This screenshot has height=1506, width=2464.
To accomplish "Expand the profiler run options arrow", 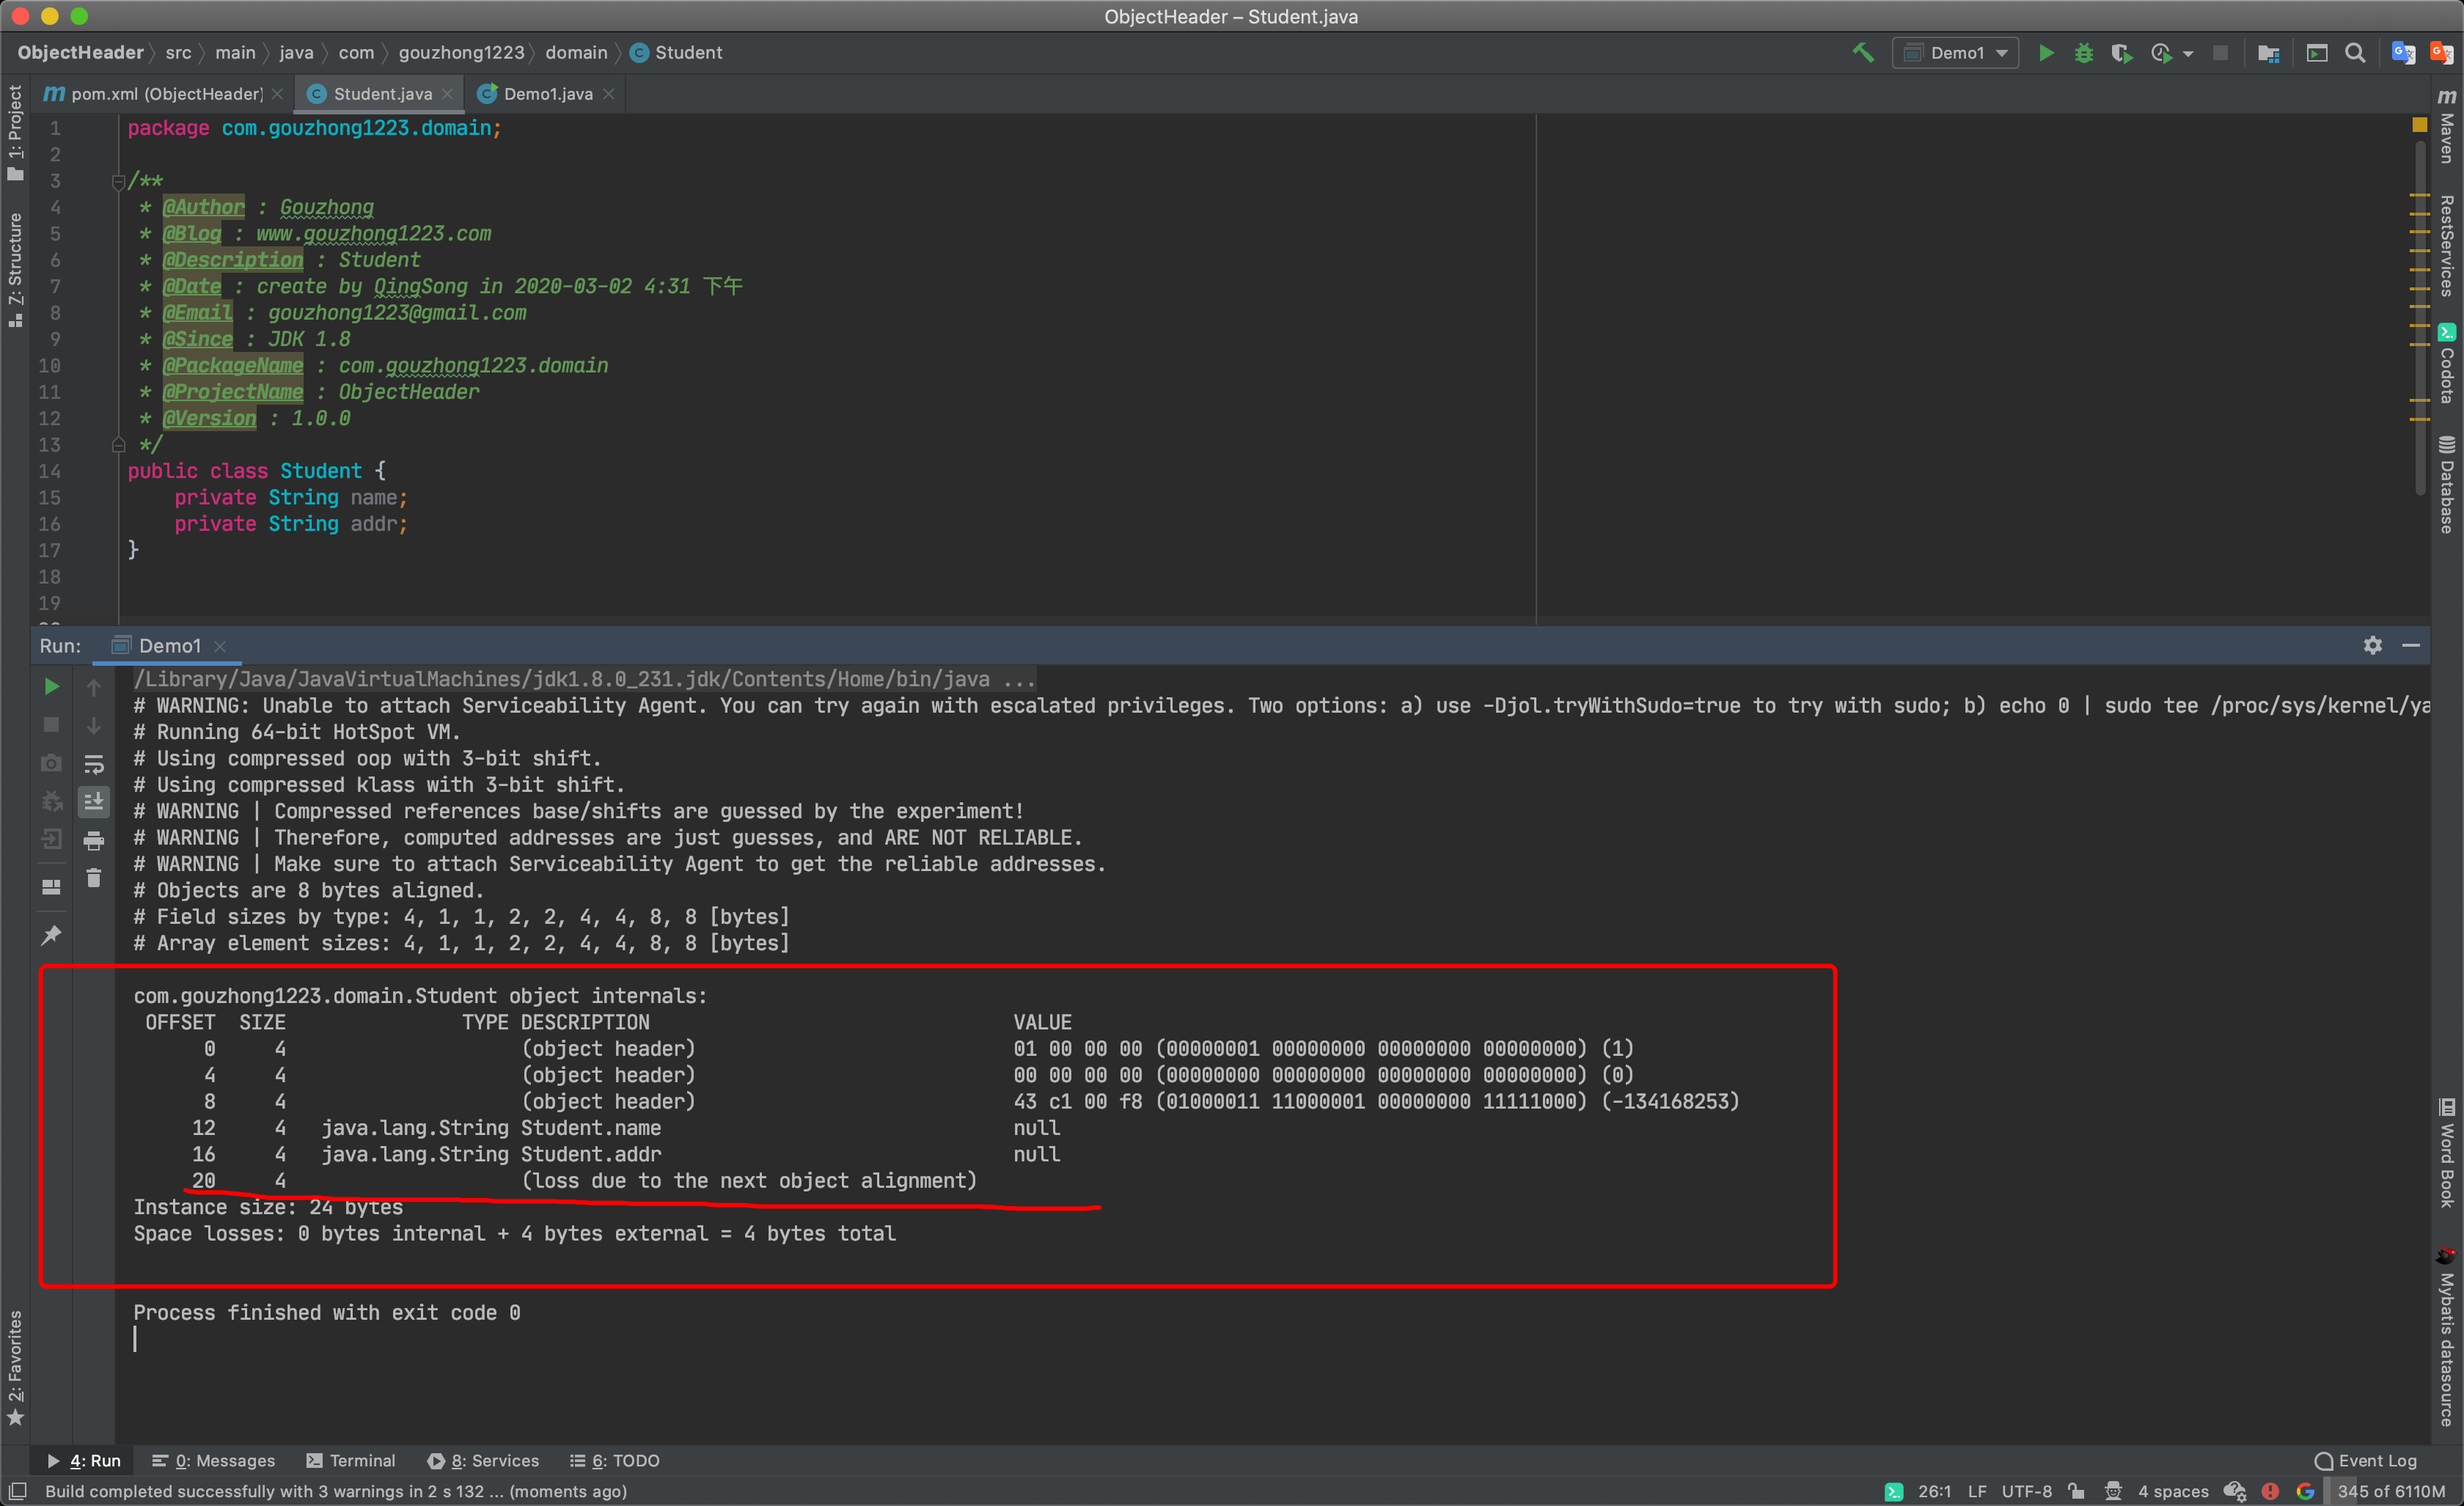I will pos(2188,54).
